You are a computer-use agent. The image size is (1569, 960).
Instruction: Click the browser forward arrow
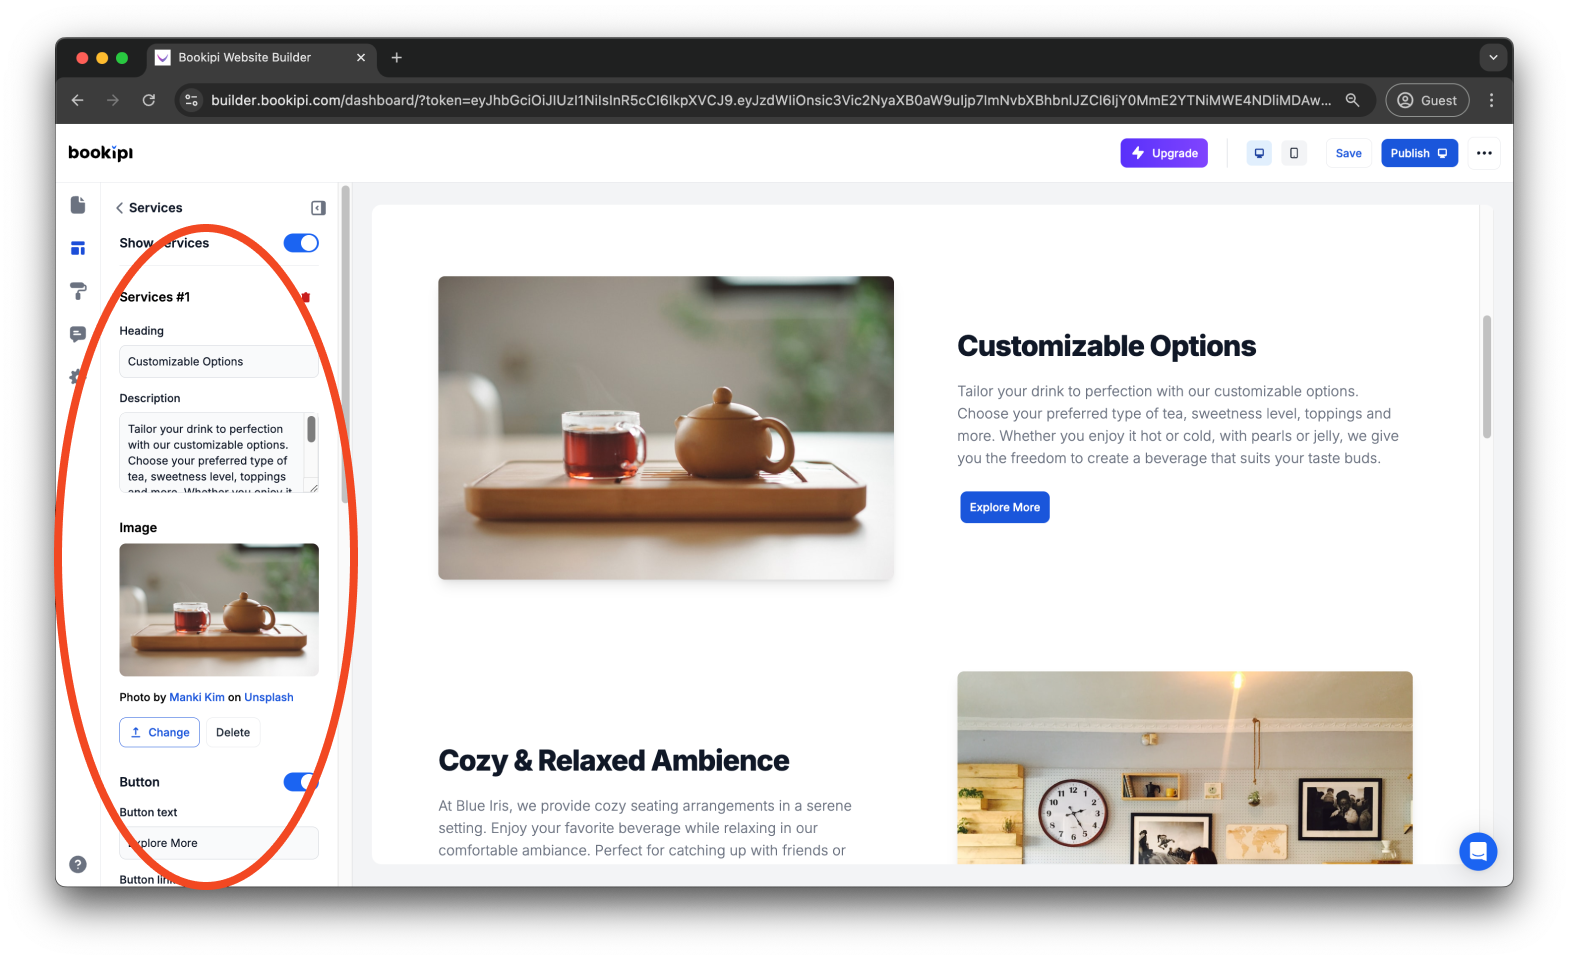tap(113, 100)
